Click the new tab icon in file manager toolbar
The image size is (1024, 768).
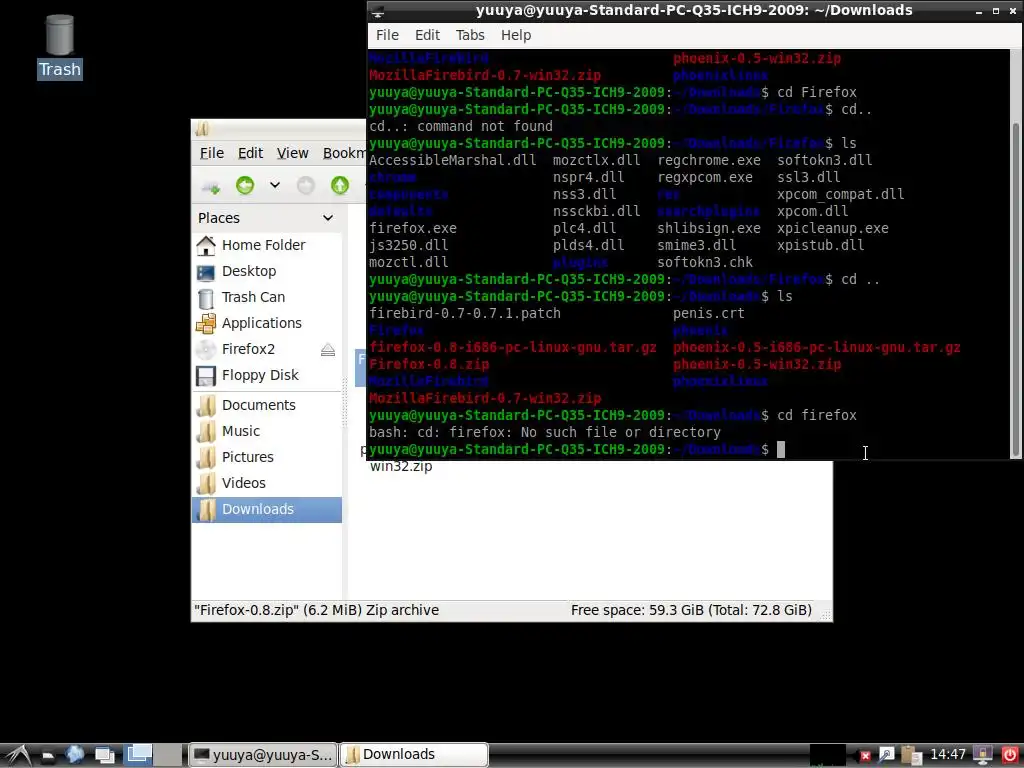tap(210, 186)
